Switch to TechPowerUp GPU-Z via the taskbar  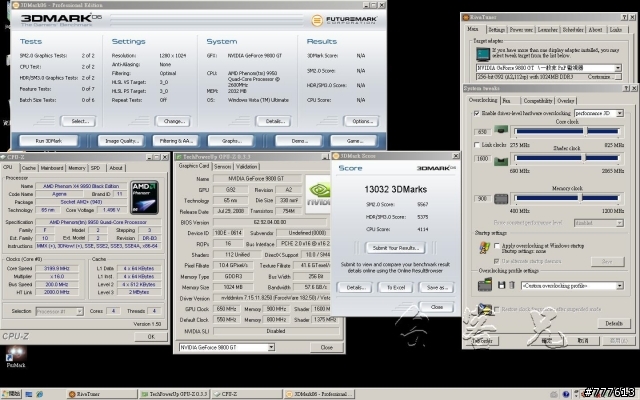coord(175,394)
